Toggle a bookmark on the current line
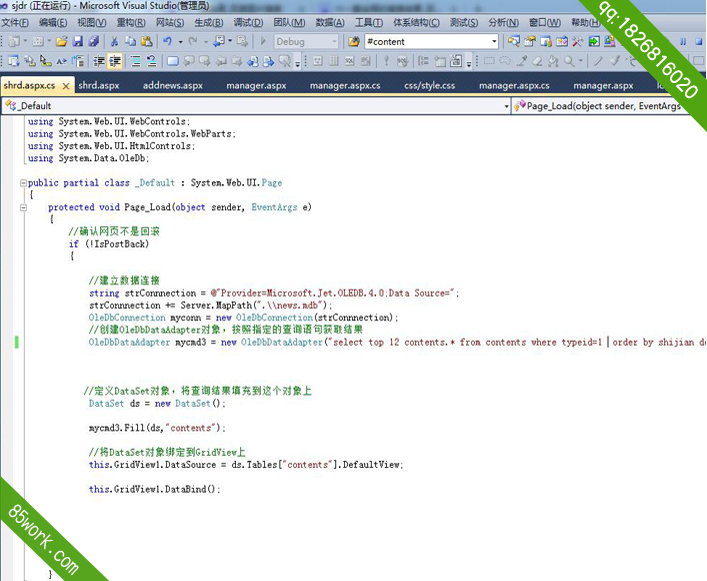The width and height of the screenshot is (707, 581). (173, 61)
